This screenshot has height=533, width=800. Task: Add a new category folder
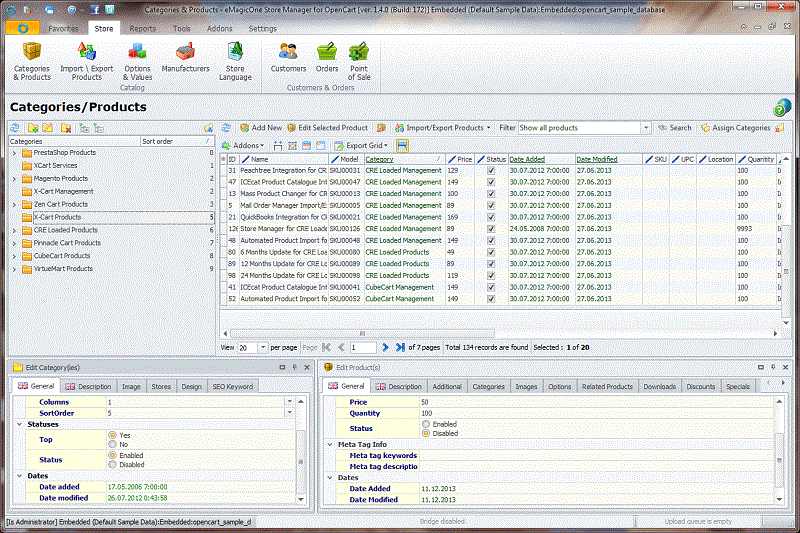33,128
